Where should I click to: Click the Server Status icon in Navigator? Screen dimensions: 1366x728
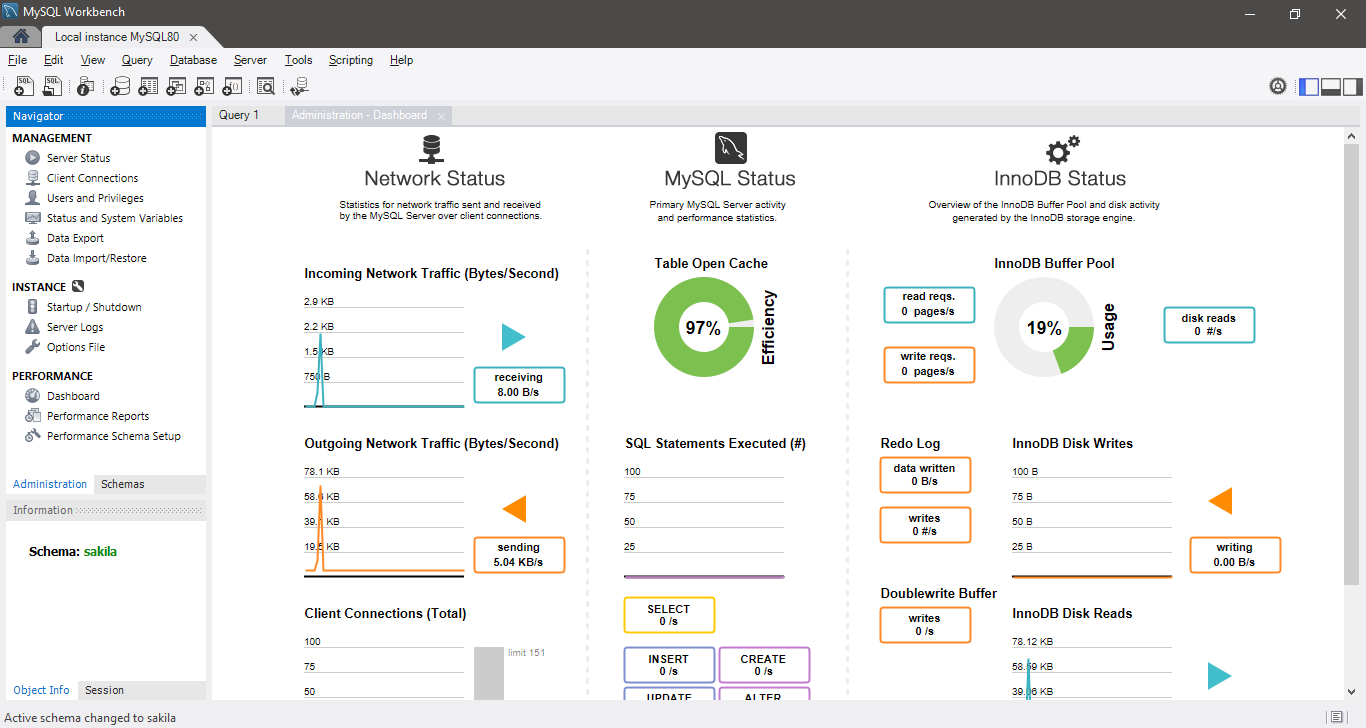click(x=33, y=158)
